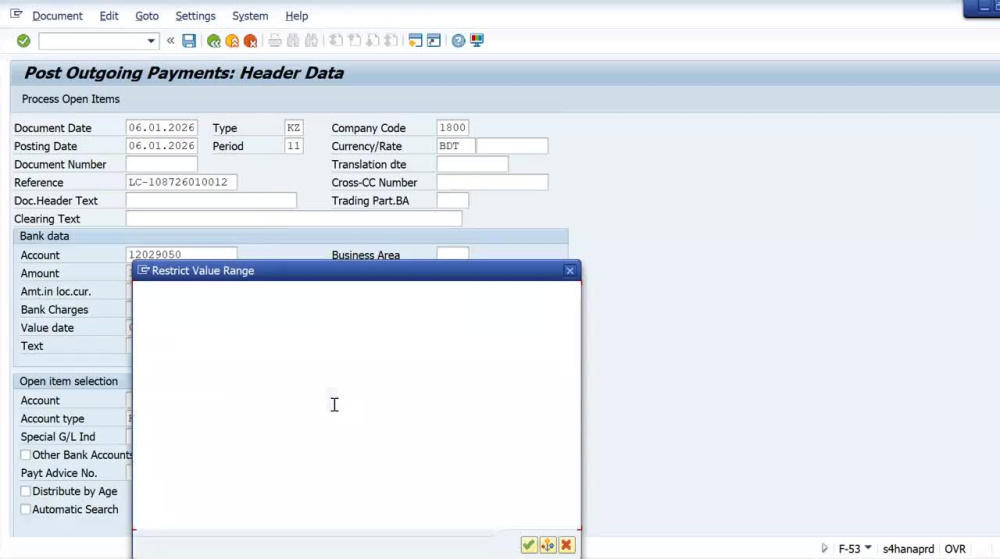Screen dimensions: 1000x559
Task: Click the OVR status bar indicator
Action: (955, 549)
